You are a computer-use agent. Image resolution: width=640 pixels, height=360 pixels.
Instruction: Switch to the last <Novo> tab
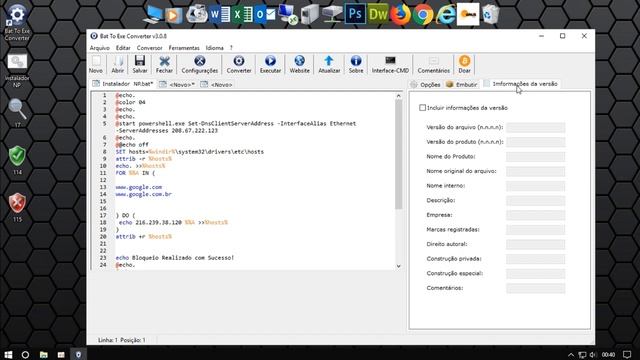(x=217, y=84)
